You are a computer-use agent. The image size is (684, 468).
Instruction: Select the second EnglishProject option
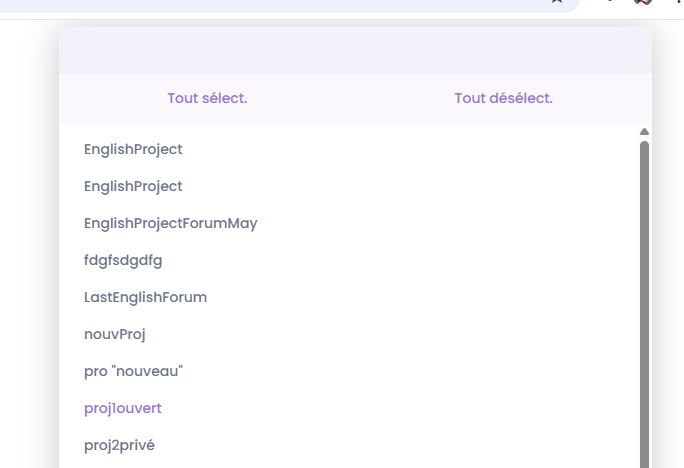pos(133,186)
